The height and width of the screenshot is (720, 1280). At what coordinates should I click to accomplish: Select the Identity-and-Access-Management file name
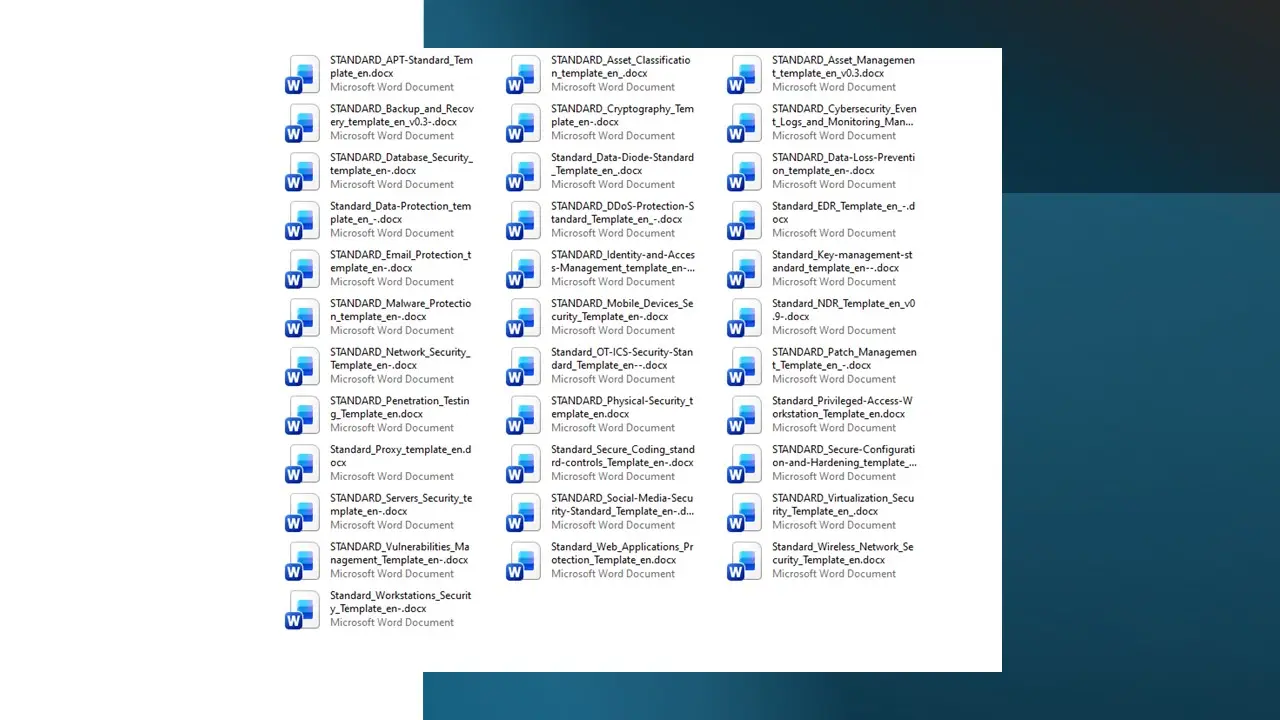point(622,261)
